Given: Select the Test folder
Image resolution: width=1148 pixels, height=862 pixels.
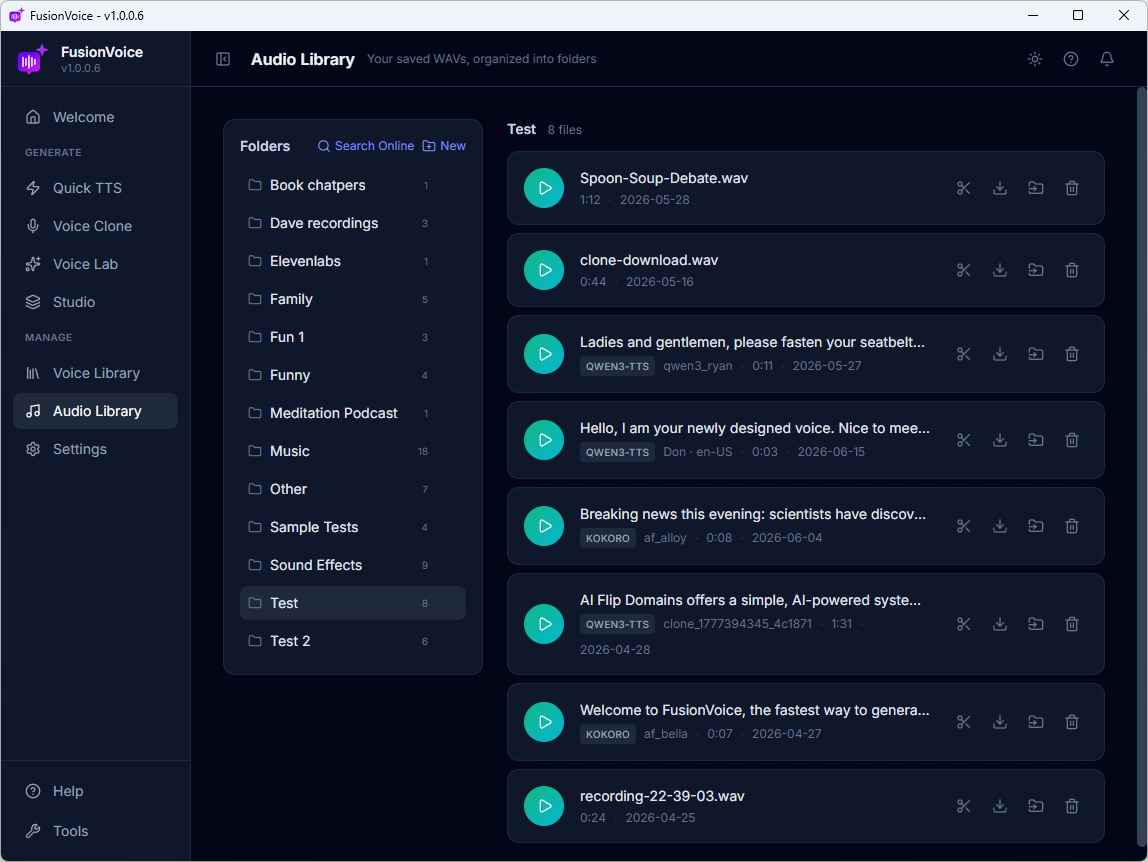Looking at the screenshot, I should click(x=353, y=603).
